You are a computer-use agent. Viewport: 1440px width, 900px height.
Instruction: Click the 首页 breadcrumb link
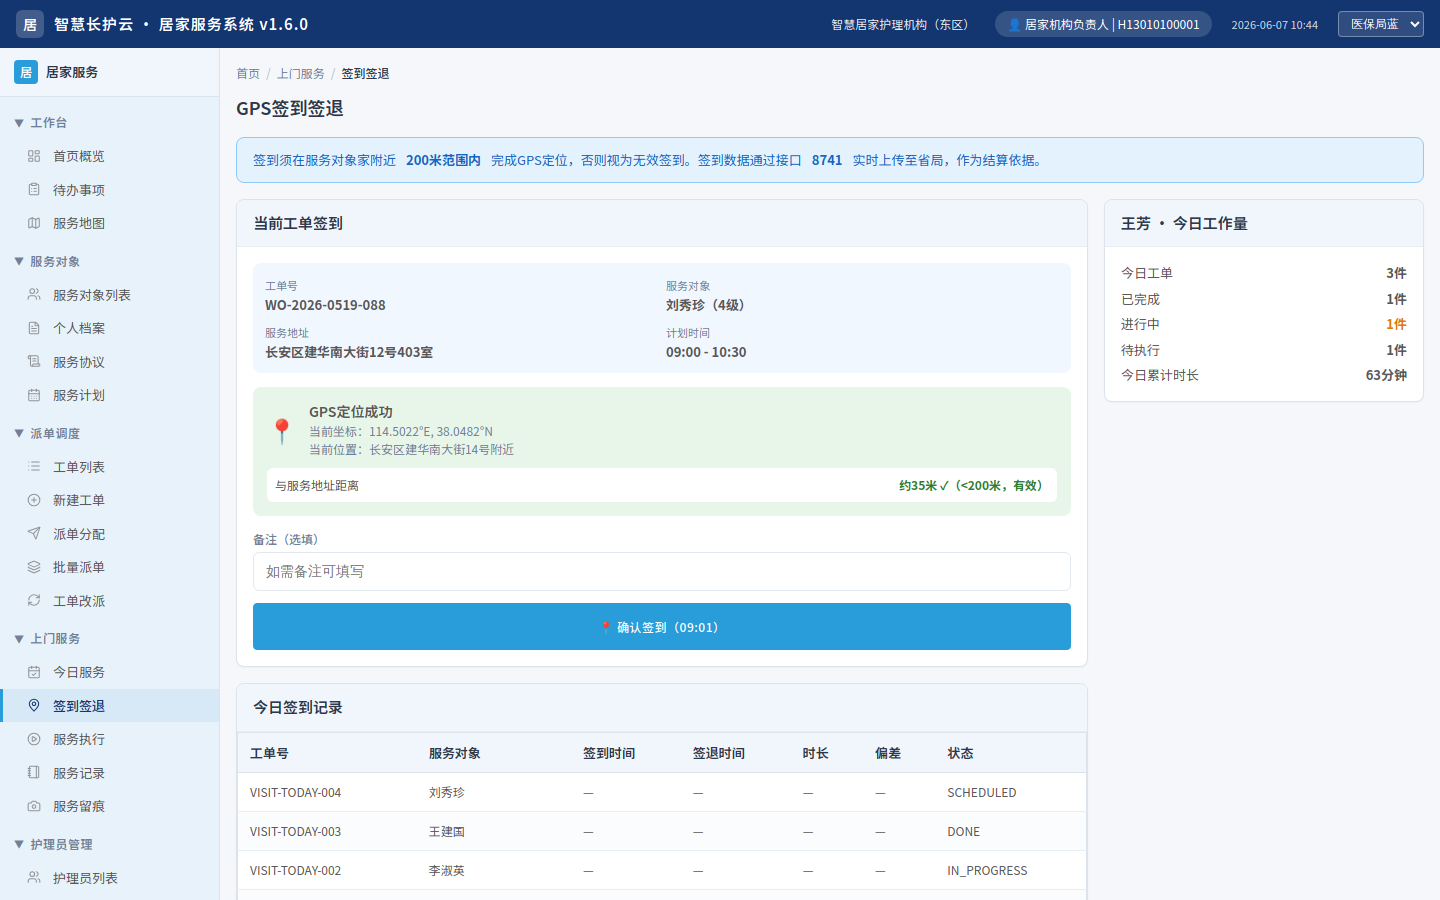(x=248, y=74)
